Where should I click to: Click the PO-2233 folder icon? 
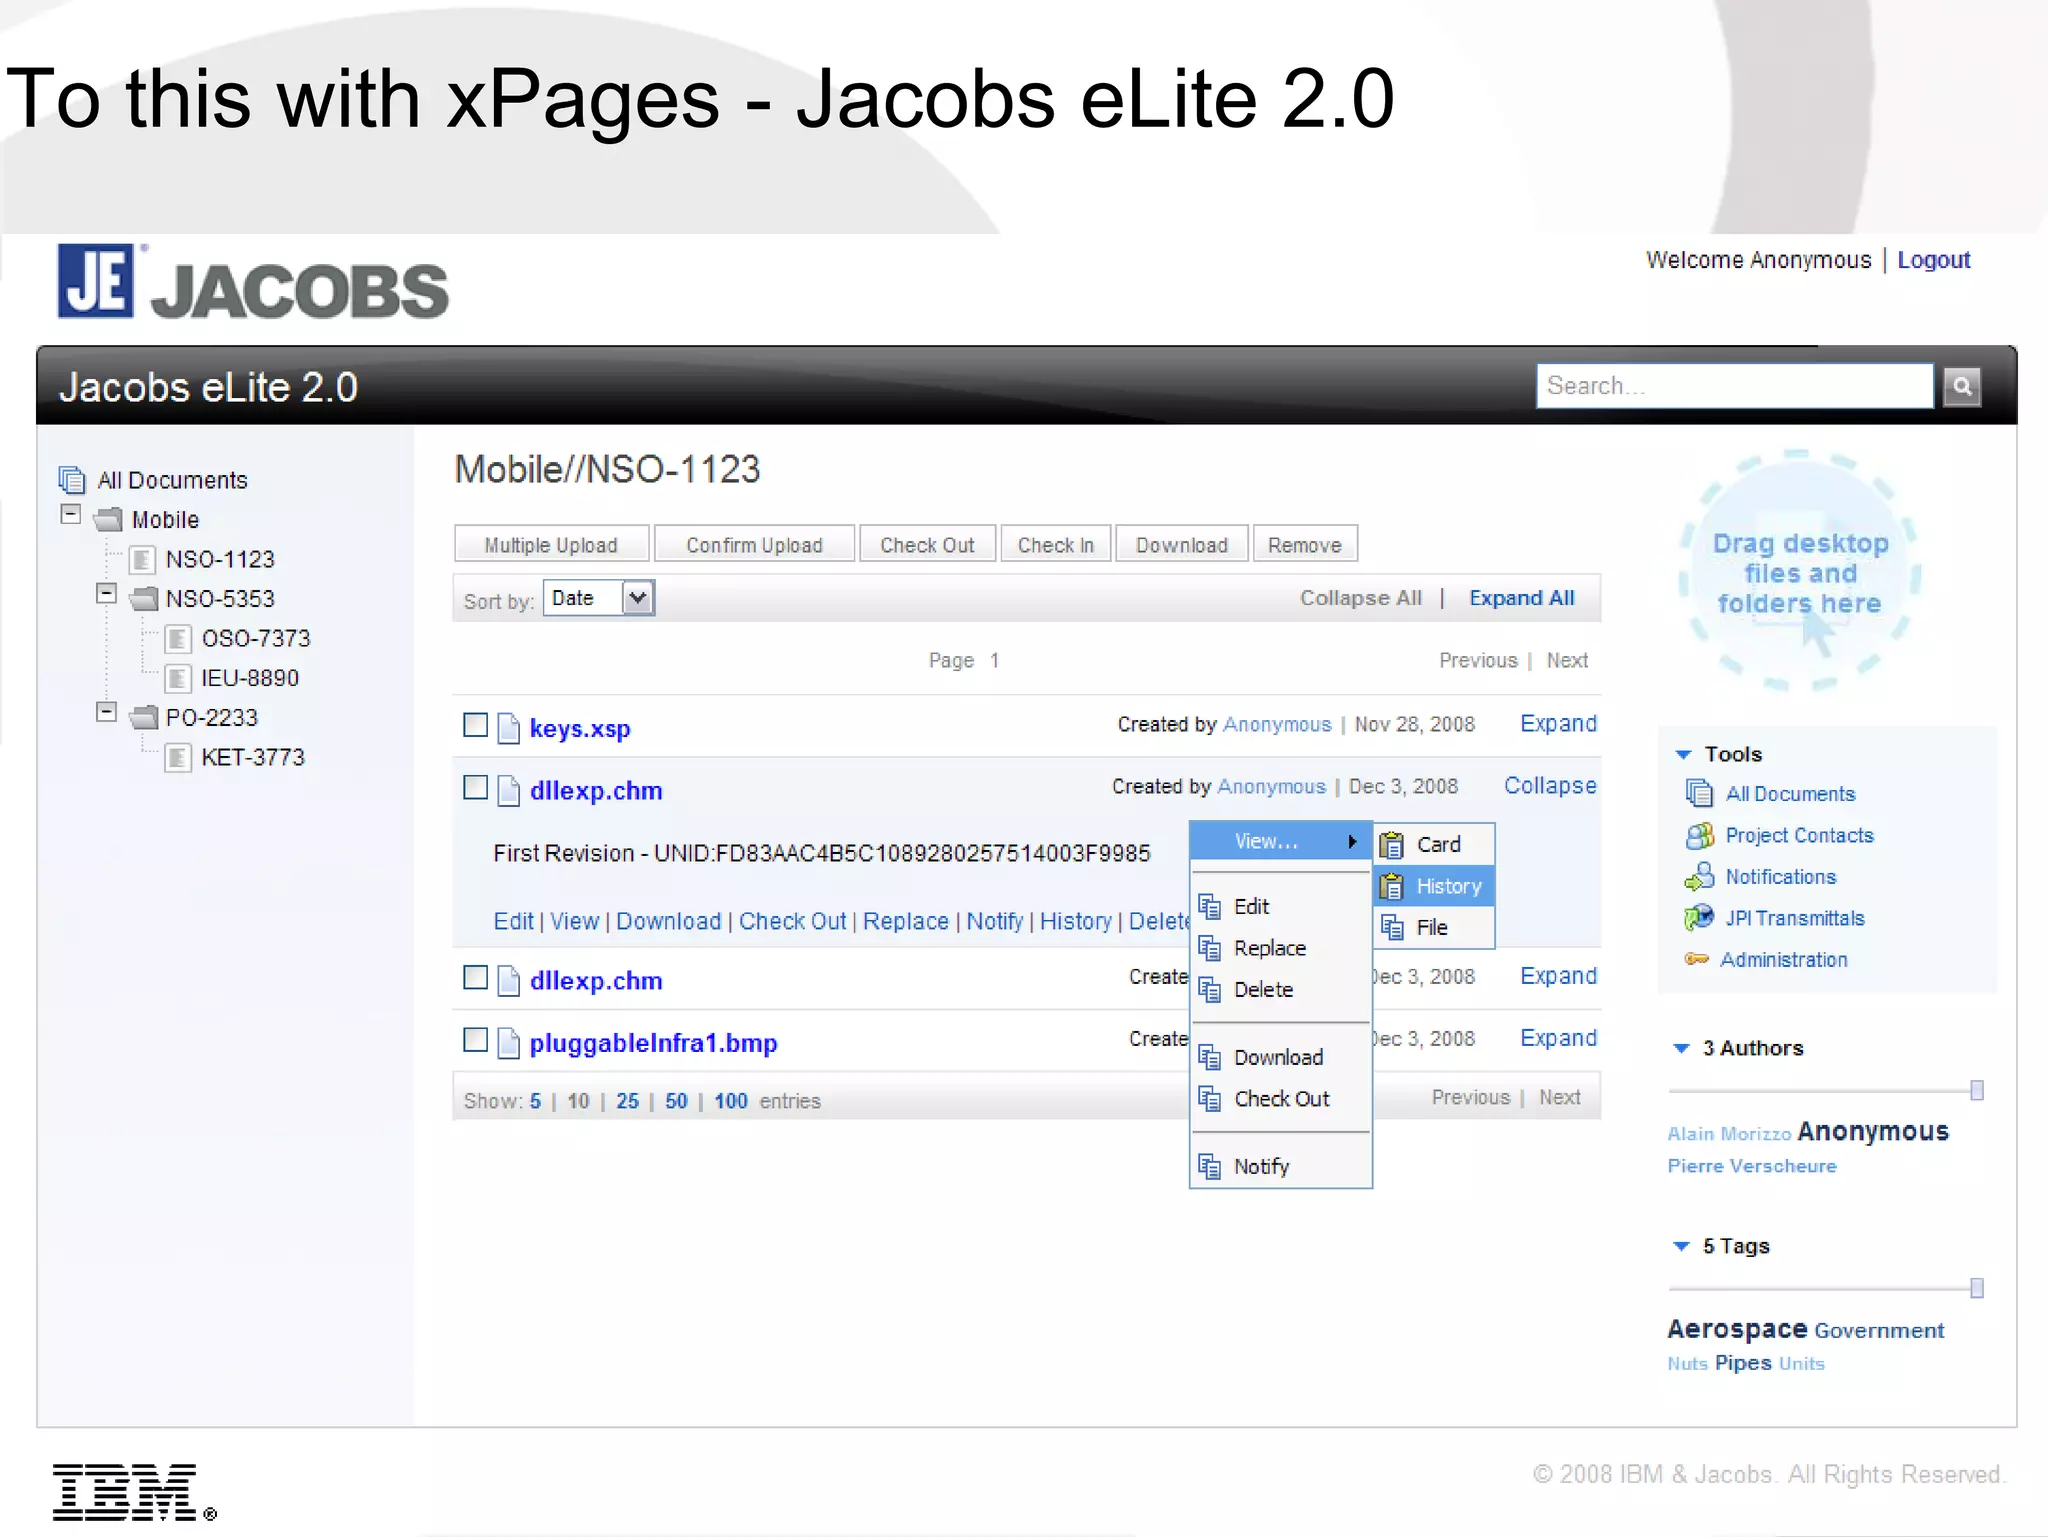pyautogui.click(x=144, y=718)
